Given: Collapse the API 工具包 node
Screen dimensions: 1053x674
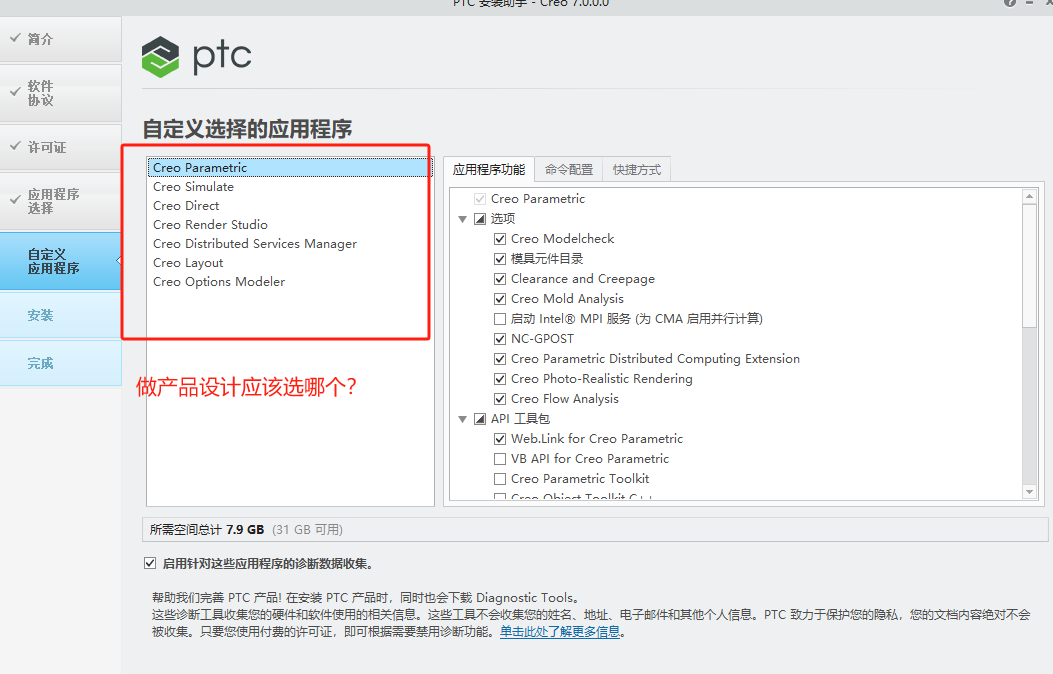Looking at the screenshot, I should [x=463, y=418].
